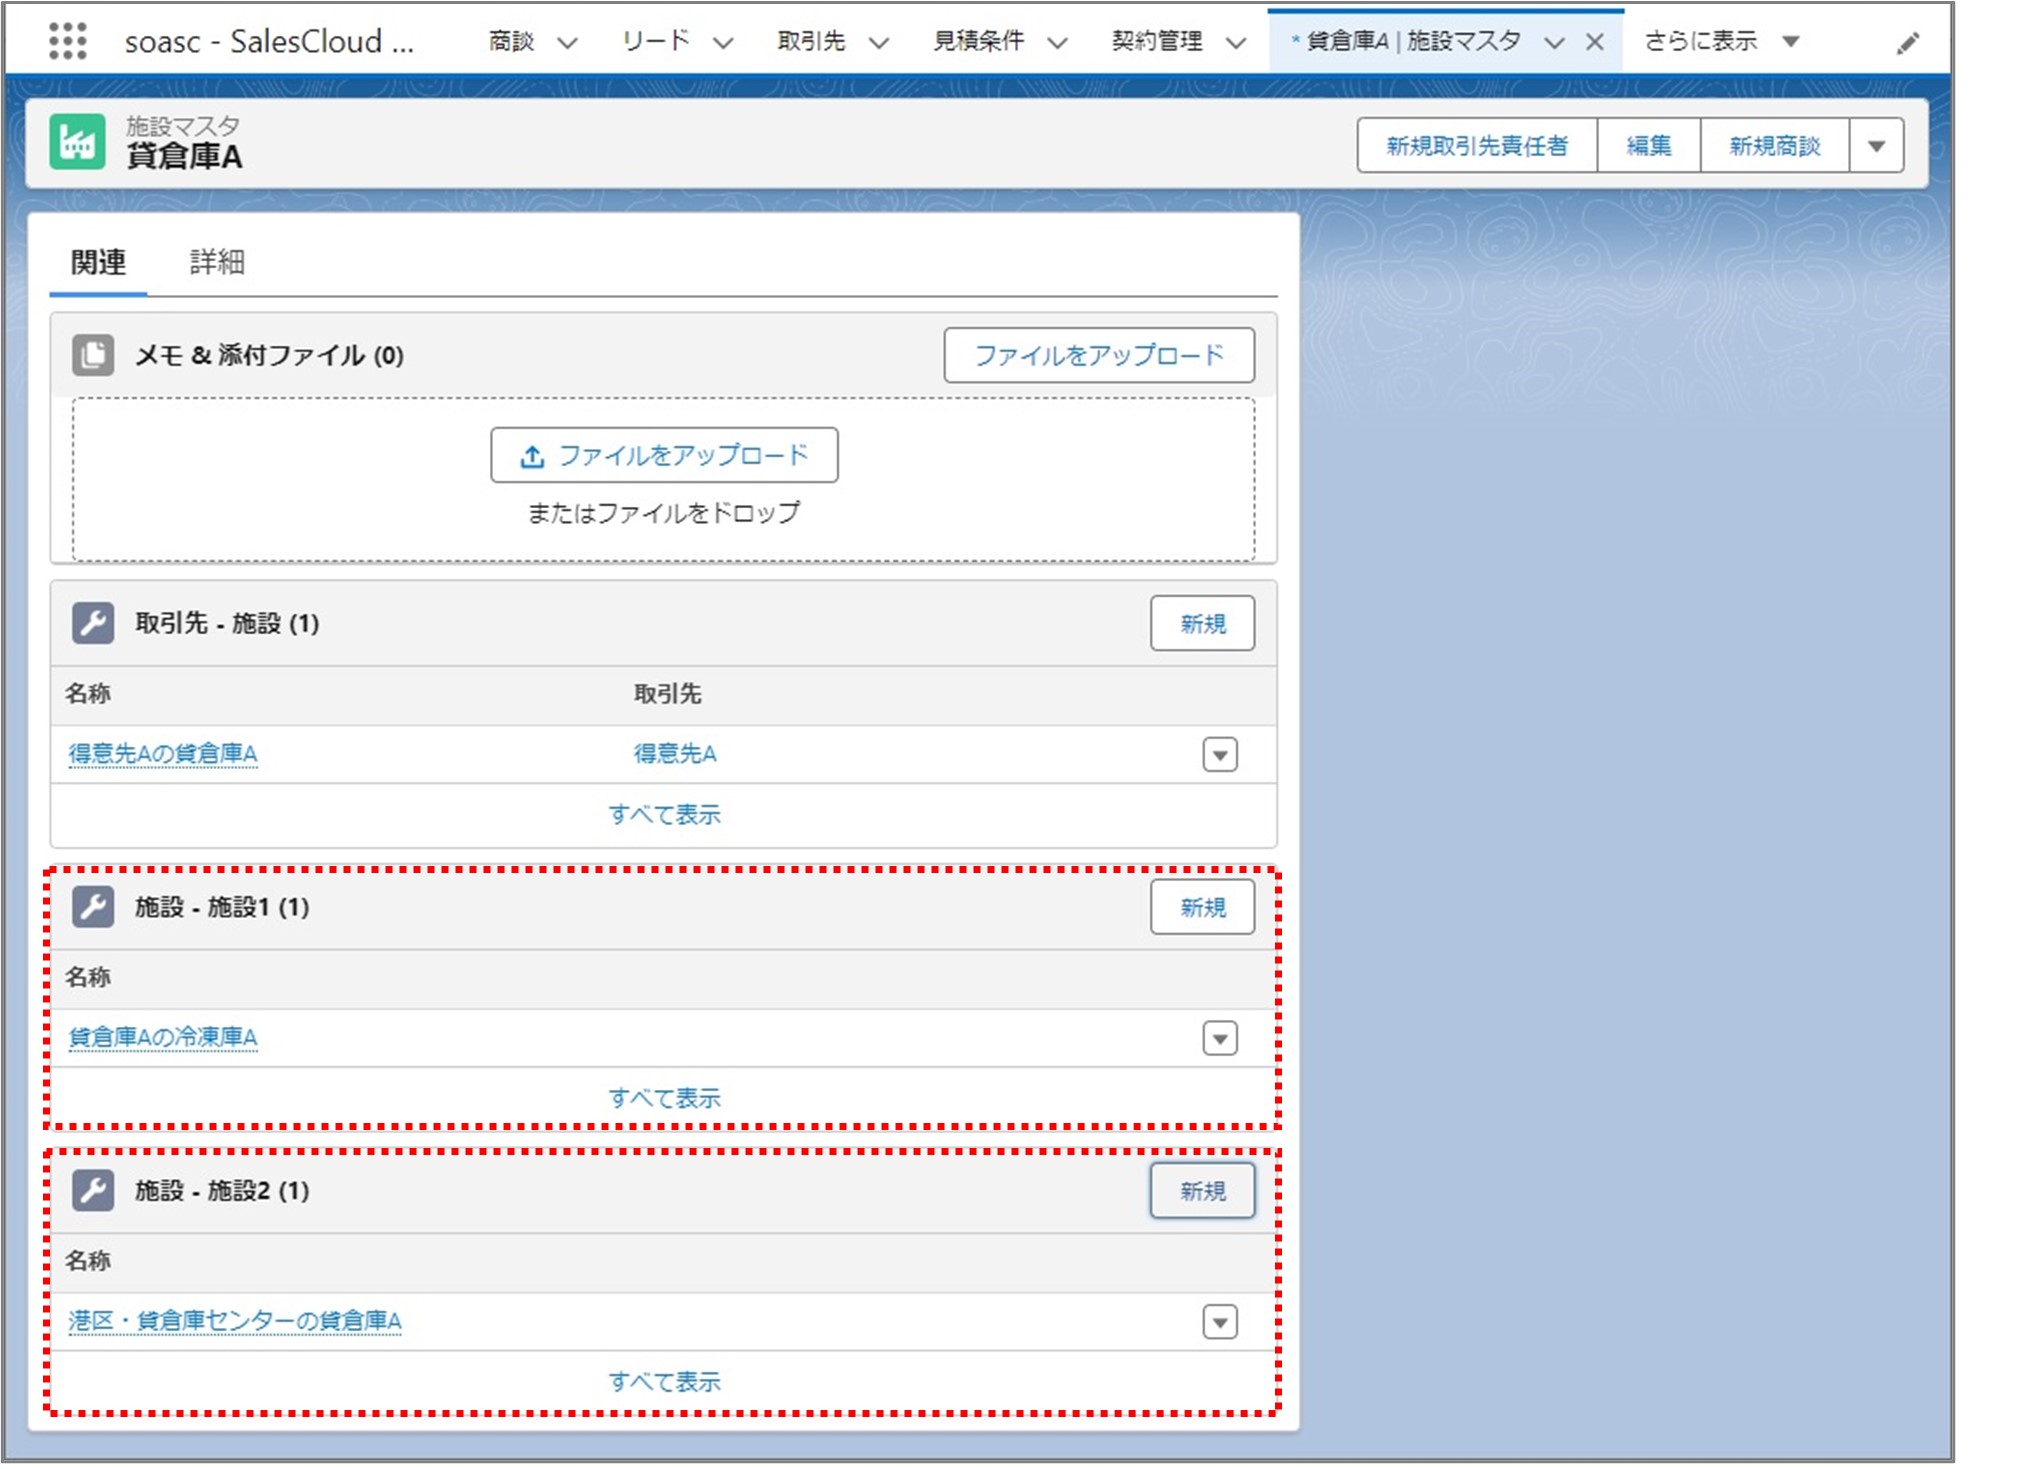Screen dimensions: 2027x1469
Task: Go to the 商談 navigation tab
Action: (x=511, y=41)
